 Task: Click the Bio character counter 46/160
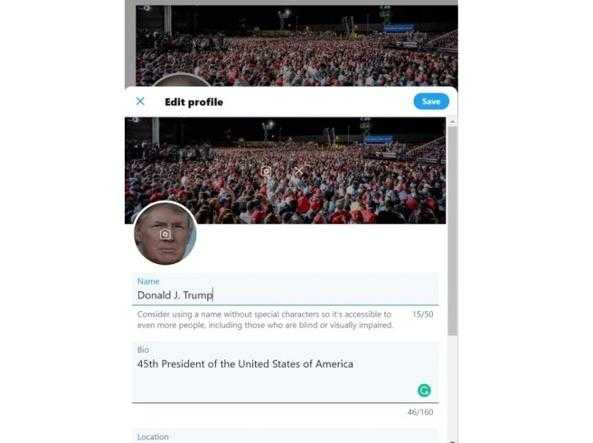[420, 412]
